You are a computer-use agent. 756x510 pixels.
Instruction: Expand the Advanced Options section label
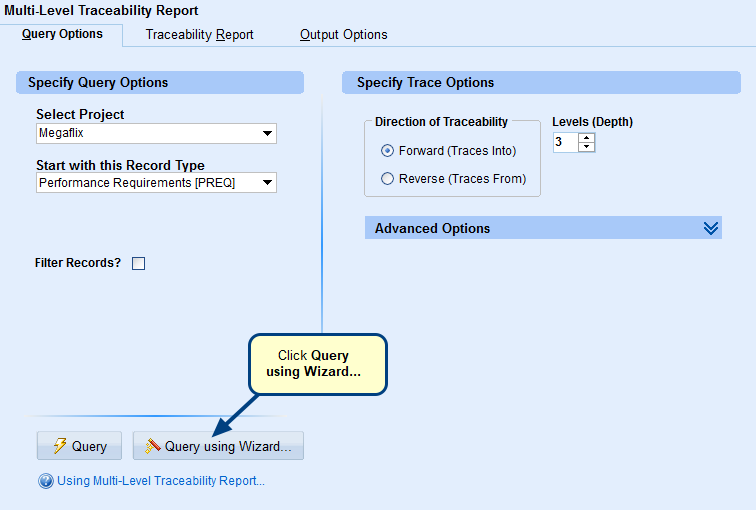click(432, 228)
